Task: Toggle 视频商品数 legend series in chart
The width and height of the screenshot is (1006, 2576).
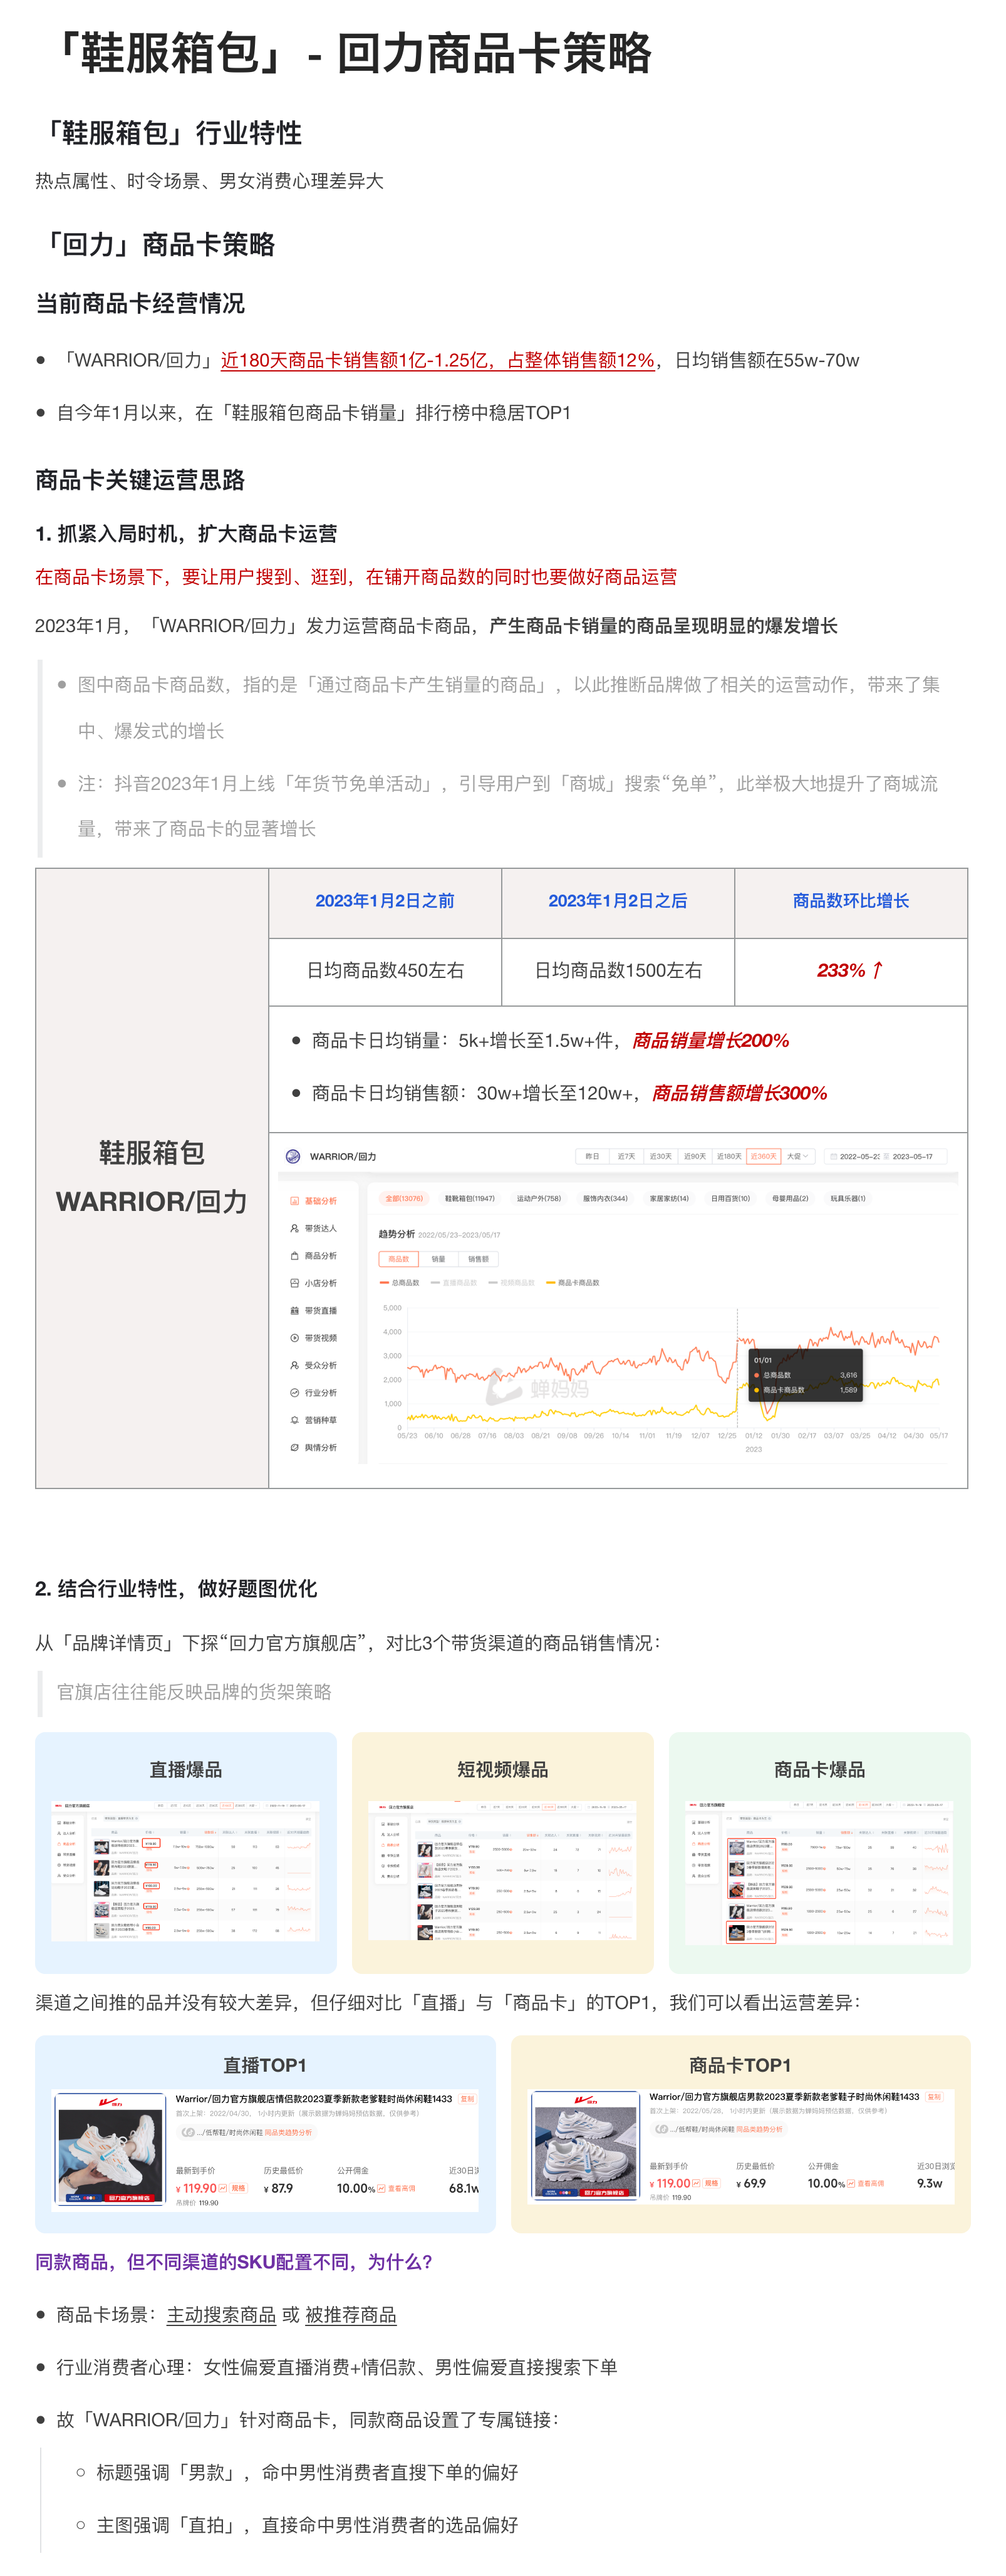Action: pyautogui.click(x=511, y=1283)
